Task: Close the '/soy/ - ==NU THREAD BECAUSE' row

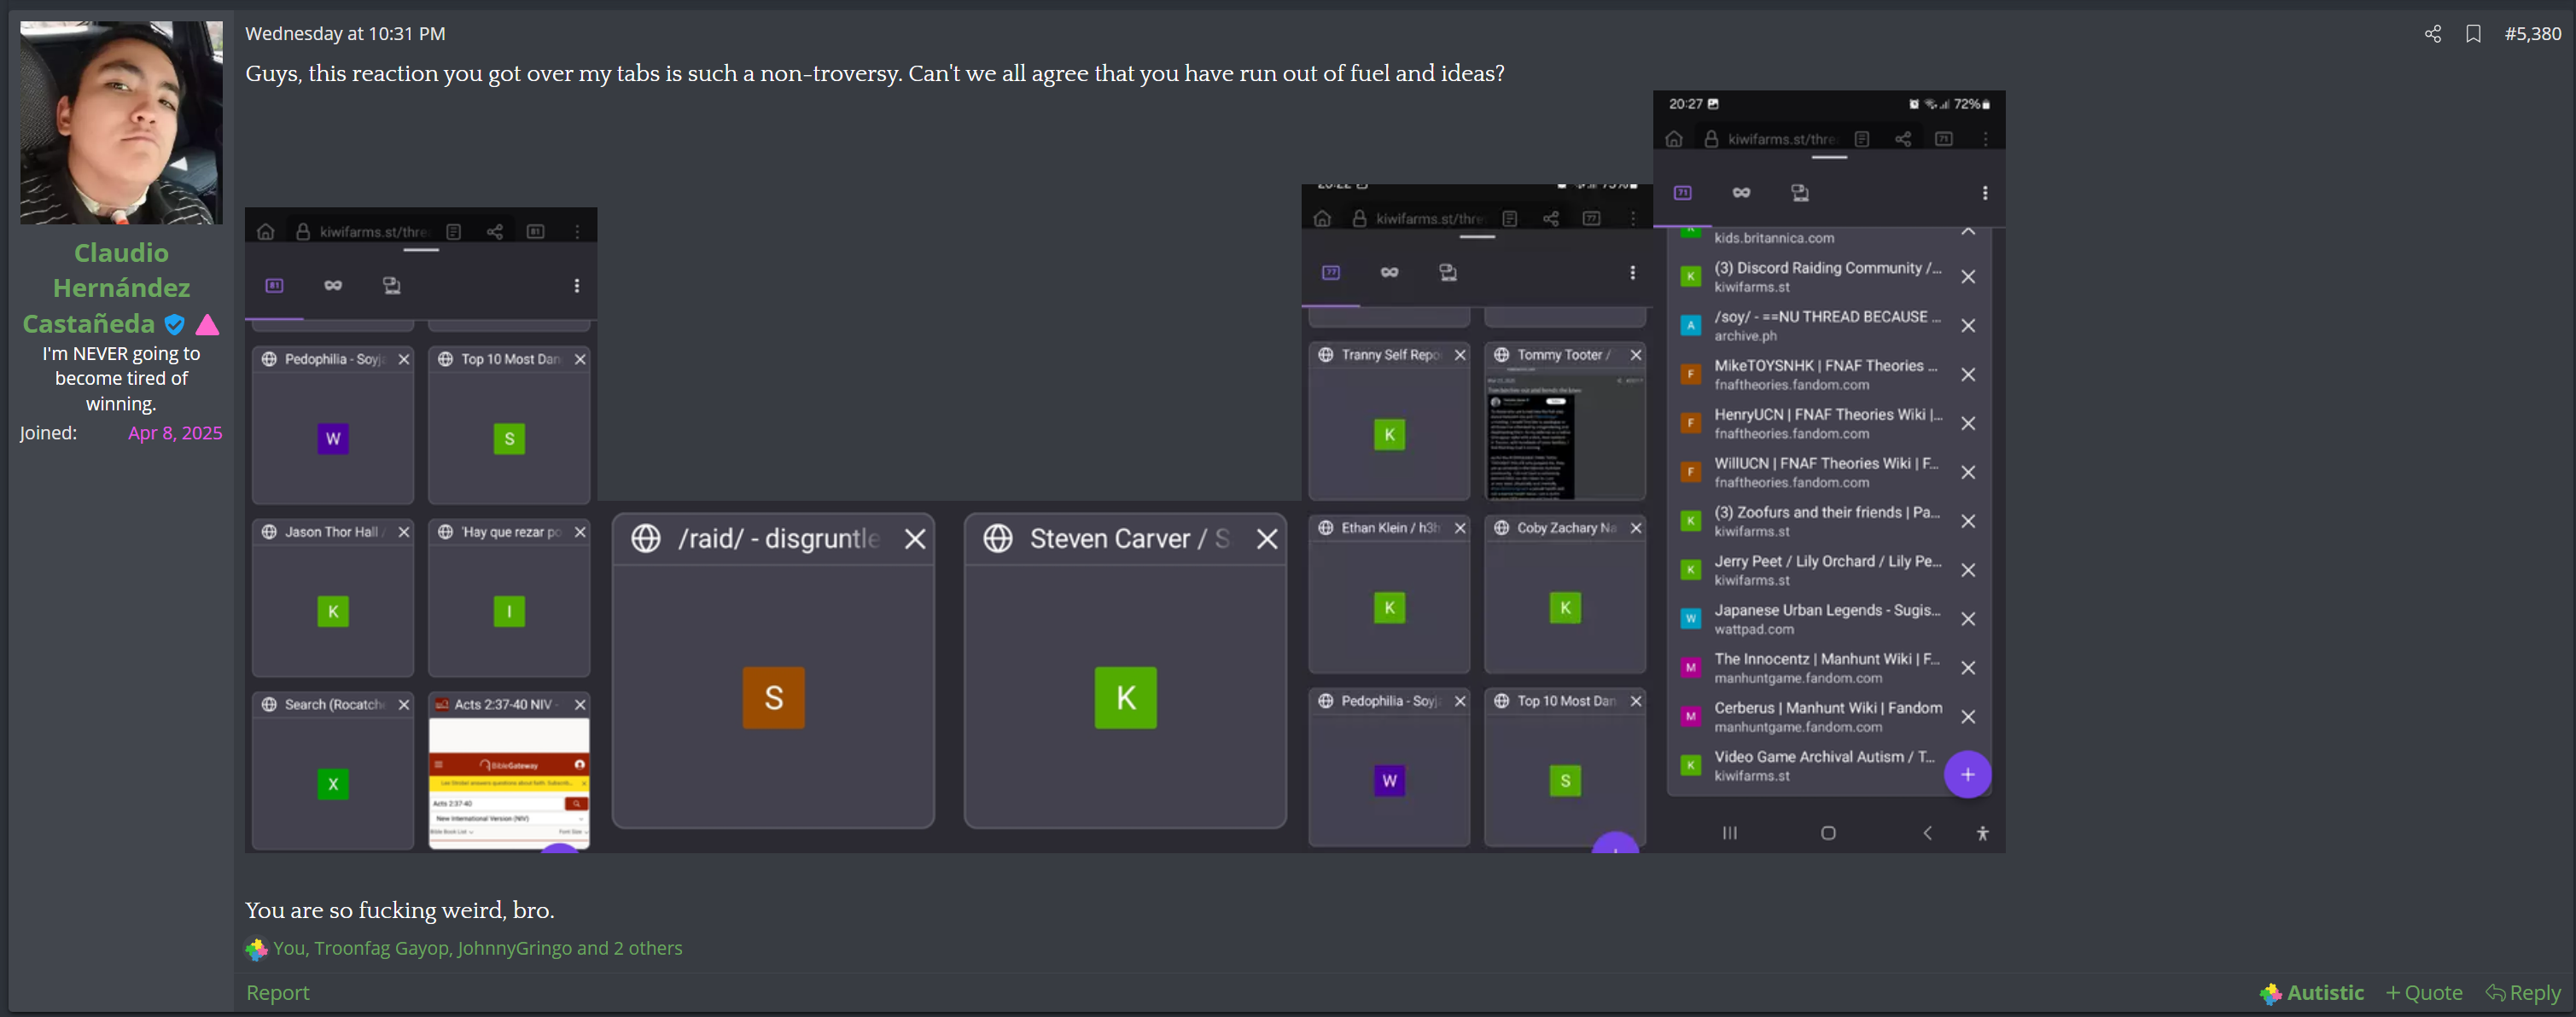Action: point(1968,326)
